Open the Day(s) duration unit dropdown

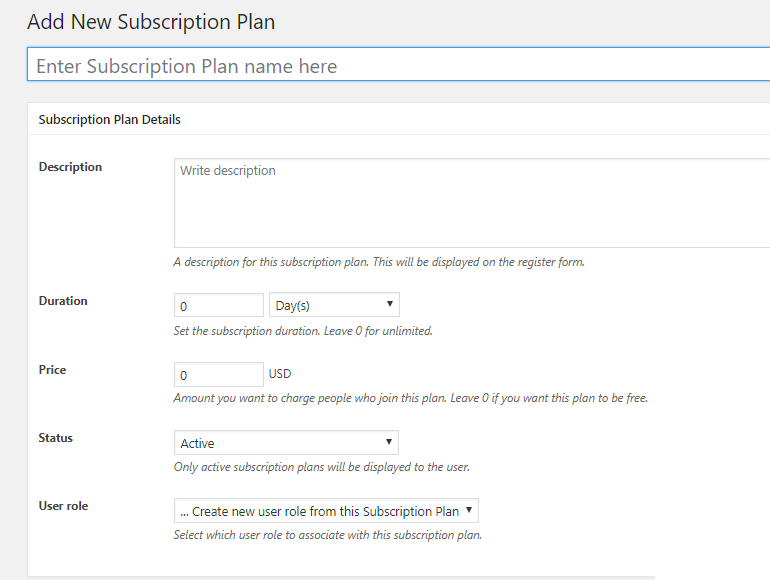pyautogui.click(x=334, y=305)
